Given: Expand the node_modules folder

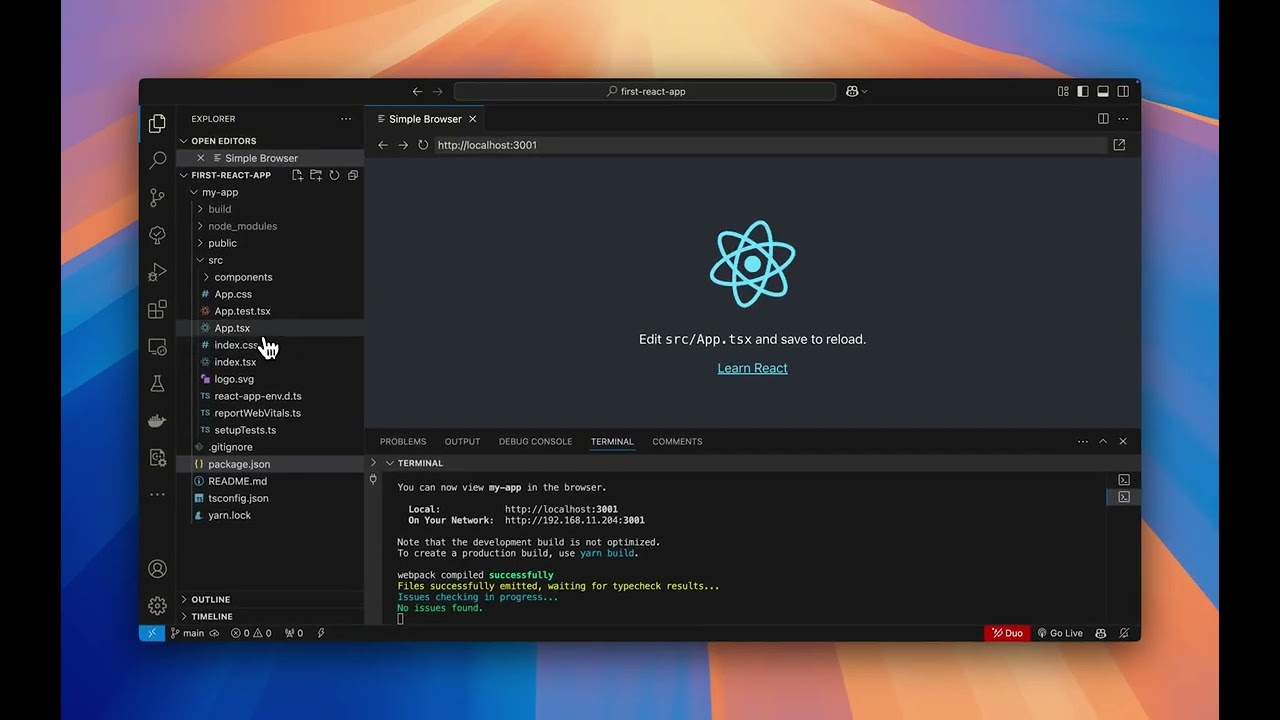Looking at the screenshot, I should [200, 226].
